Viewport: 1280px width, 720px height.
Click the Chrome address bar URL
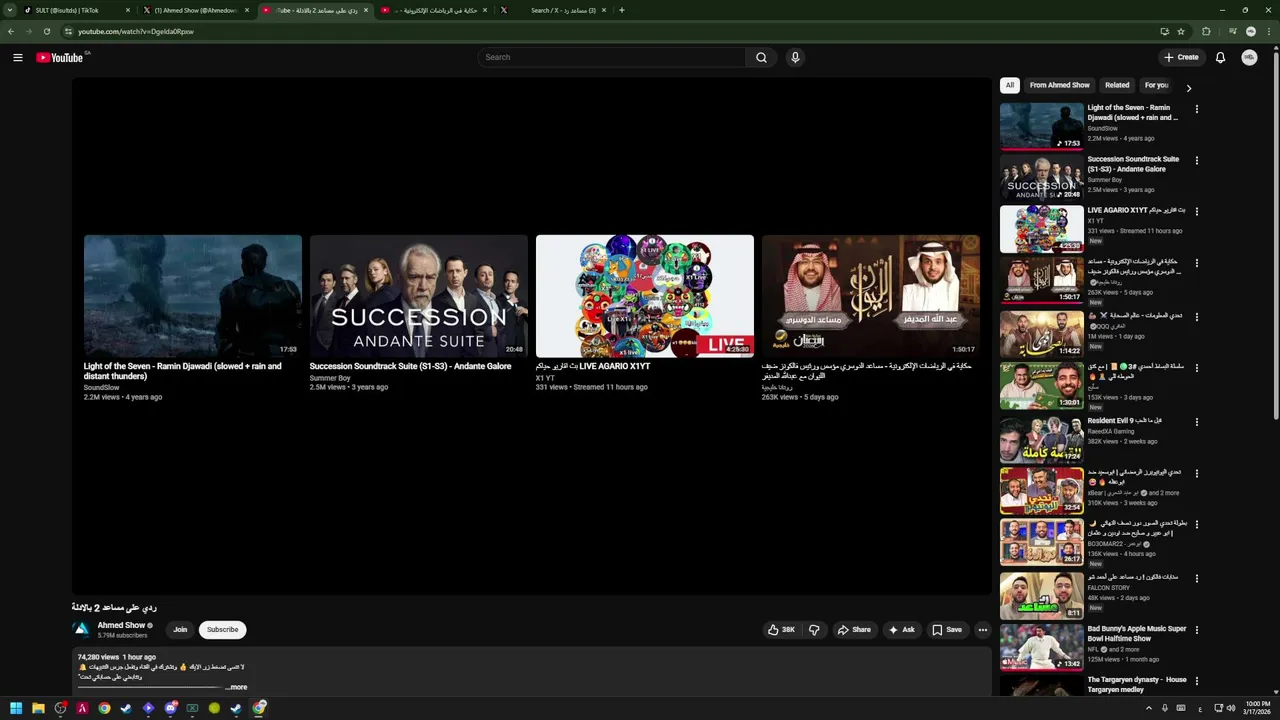[x=136, y=31]
